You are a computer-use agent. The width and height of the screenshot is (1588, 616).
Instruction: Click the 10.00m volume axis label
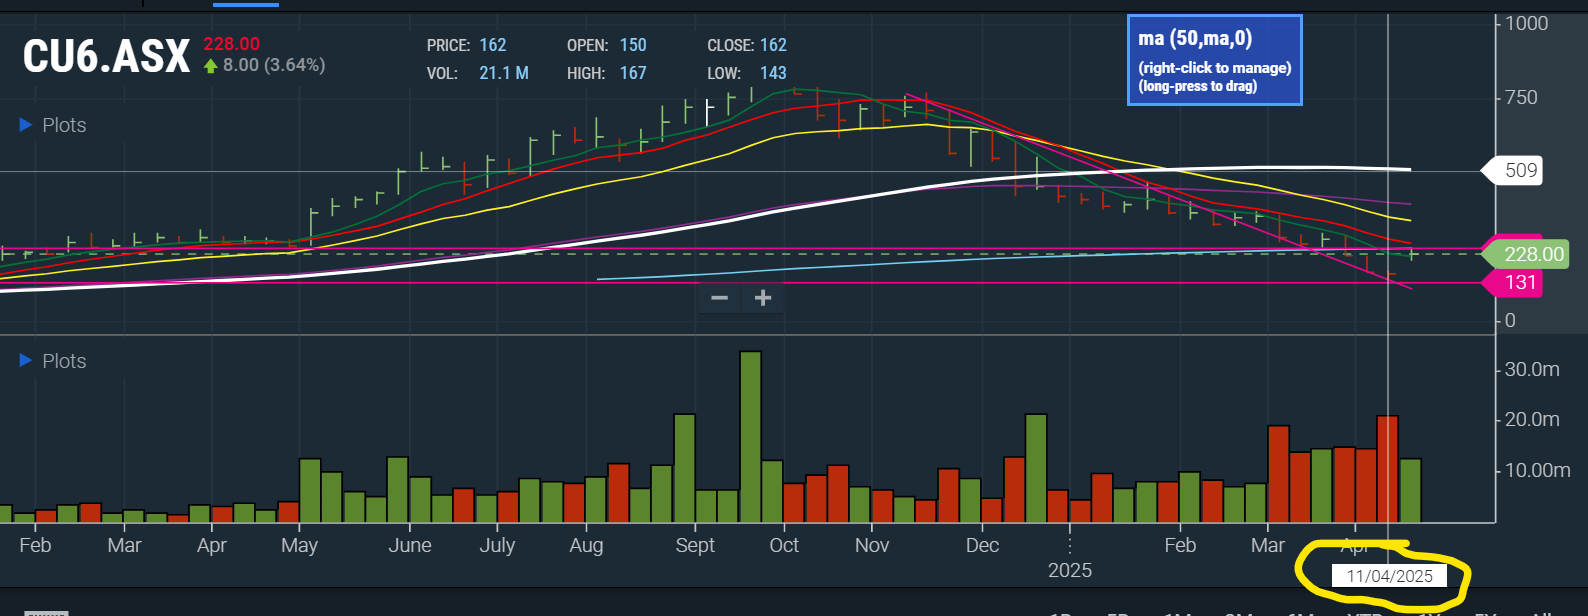[x=1537, y=470]
